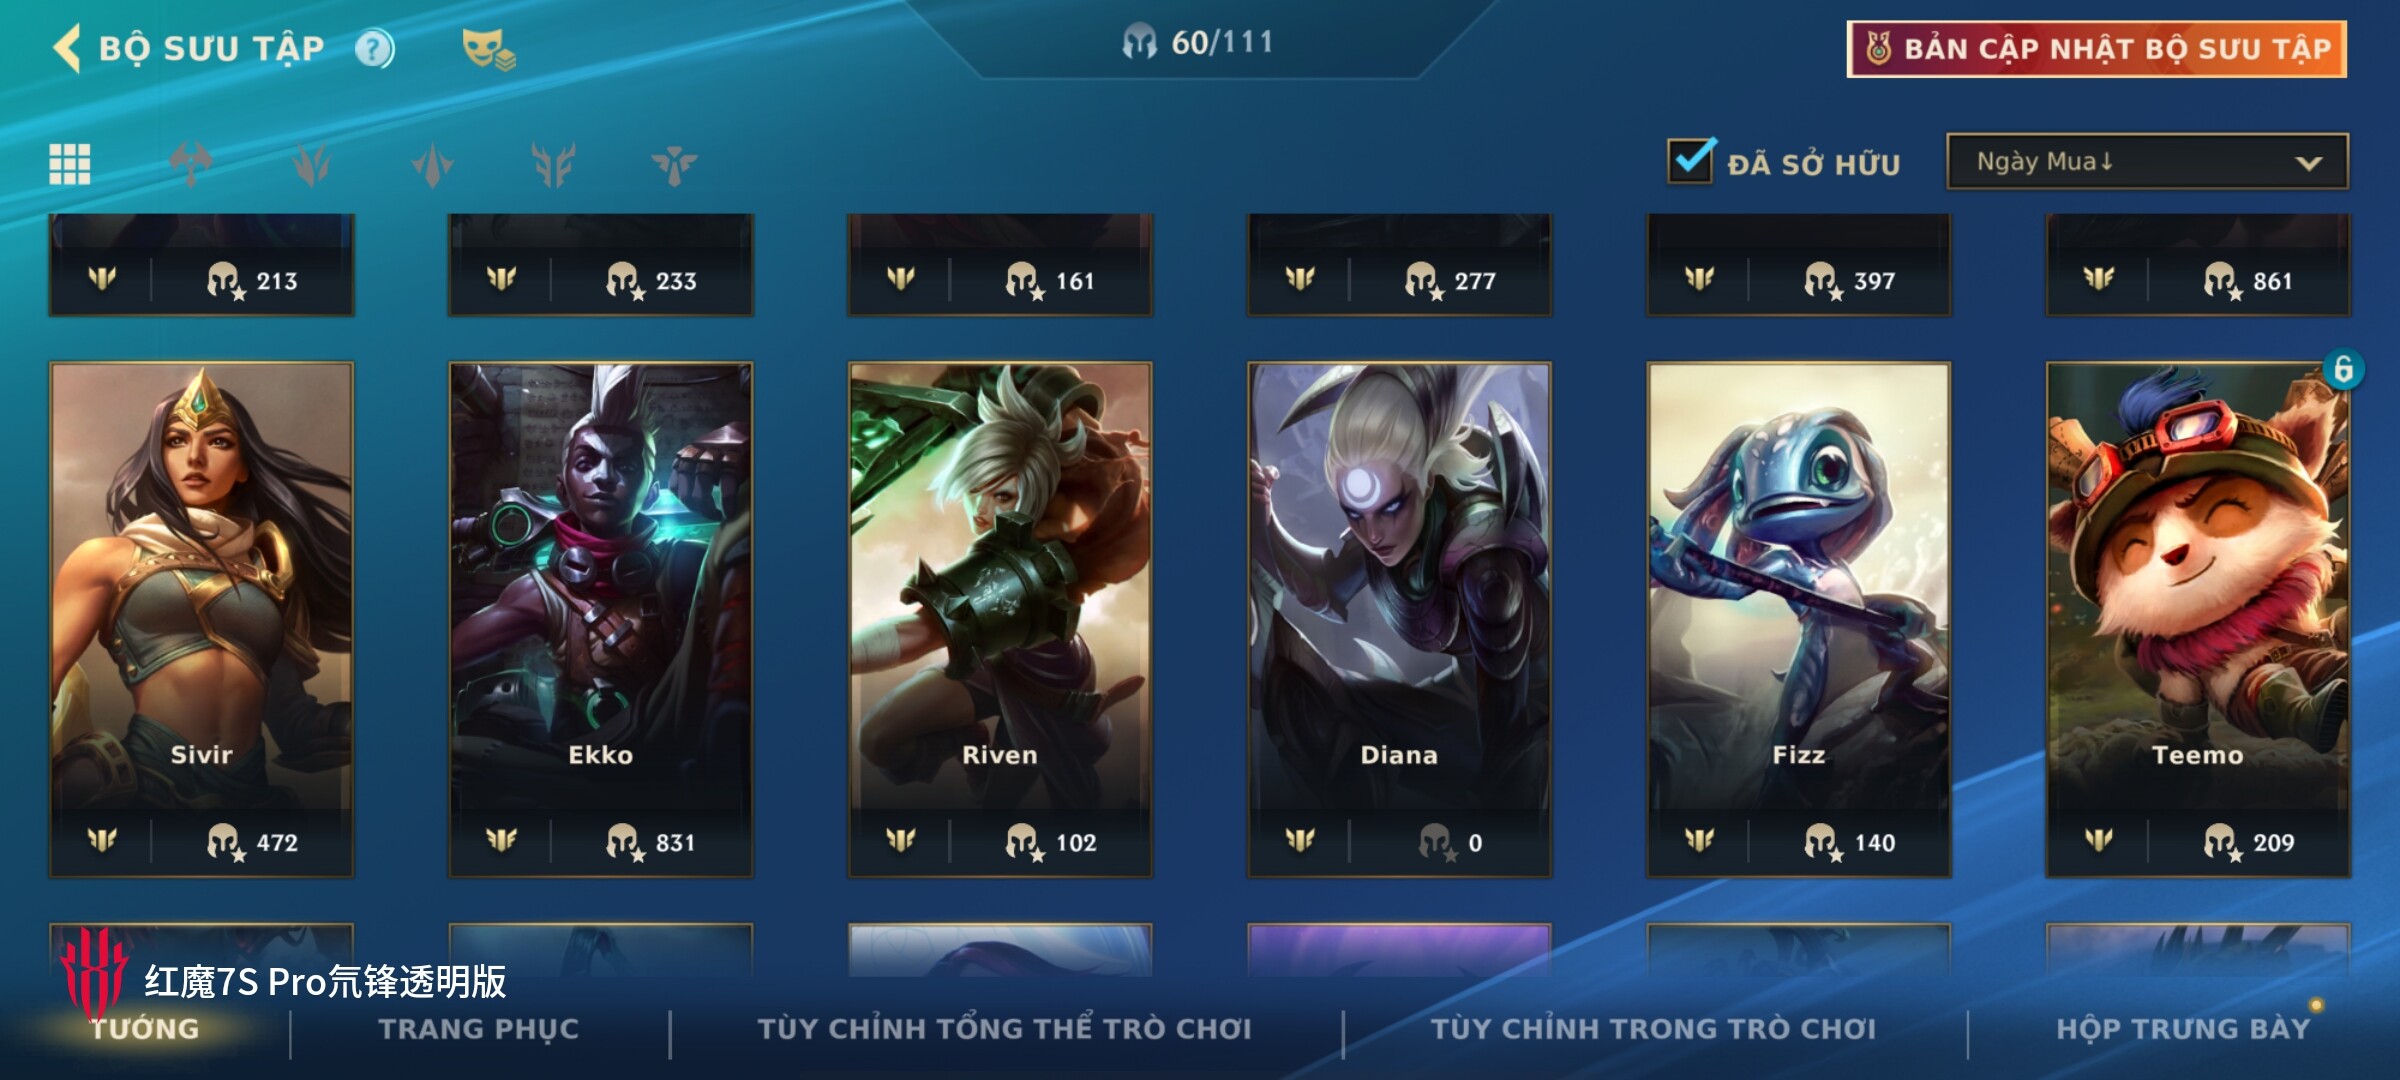Switch to the Trang Phục tab
Screen dimensions: 2400x1080
pos(479,1029)
